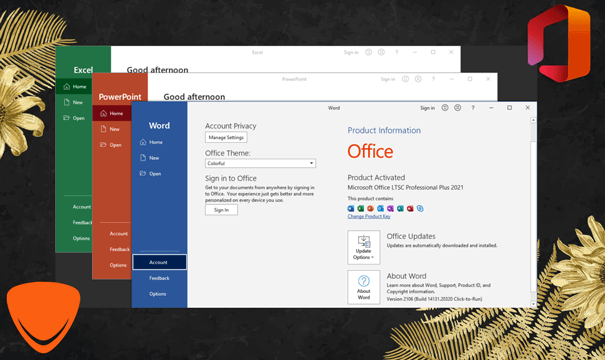
Task: Click the Manage Settings button
Action: pyautogui.click(x=226, y=137)
